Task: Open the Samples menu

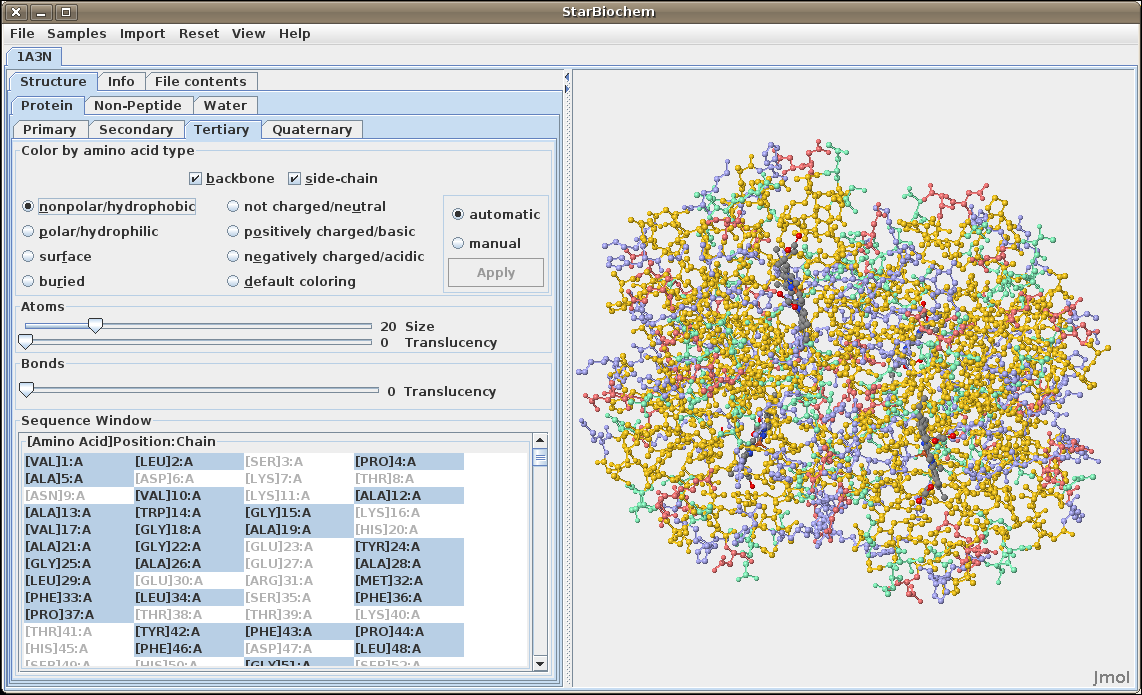Action: point(76,34)
